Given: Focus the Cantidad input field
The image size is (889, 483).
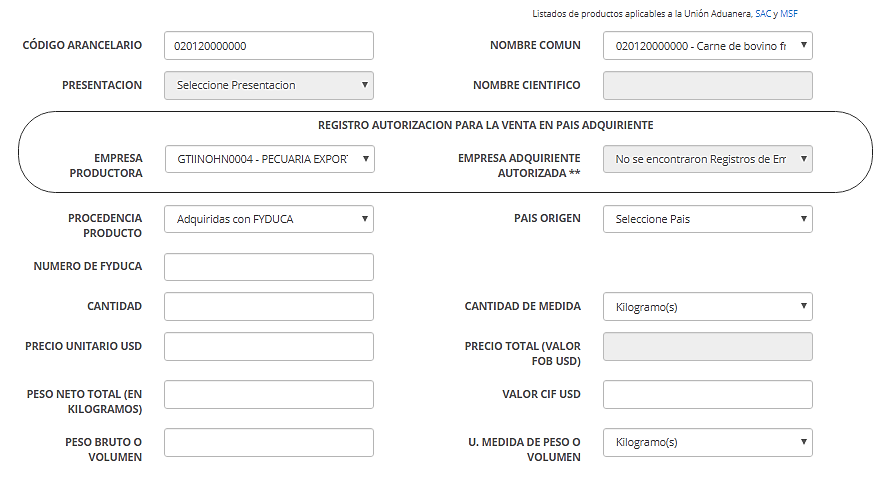Looking at the screenshot, I should pos(269,307).
